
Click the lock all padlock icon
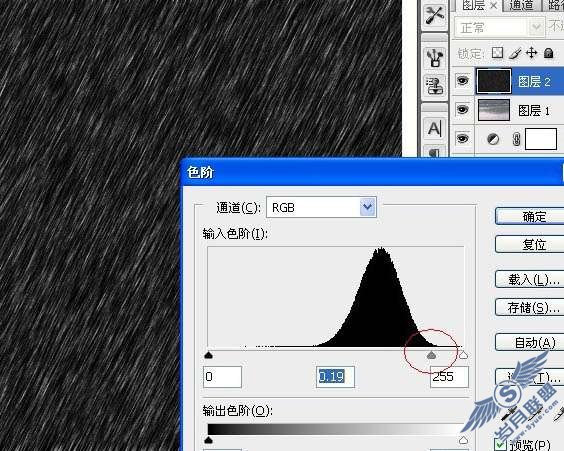coord(549,53)
